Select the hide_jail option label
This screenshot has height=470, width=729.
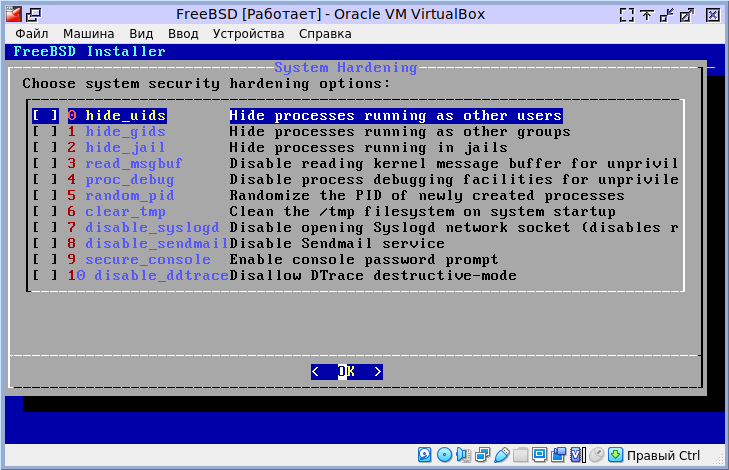point(125,147)
